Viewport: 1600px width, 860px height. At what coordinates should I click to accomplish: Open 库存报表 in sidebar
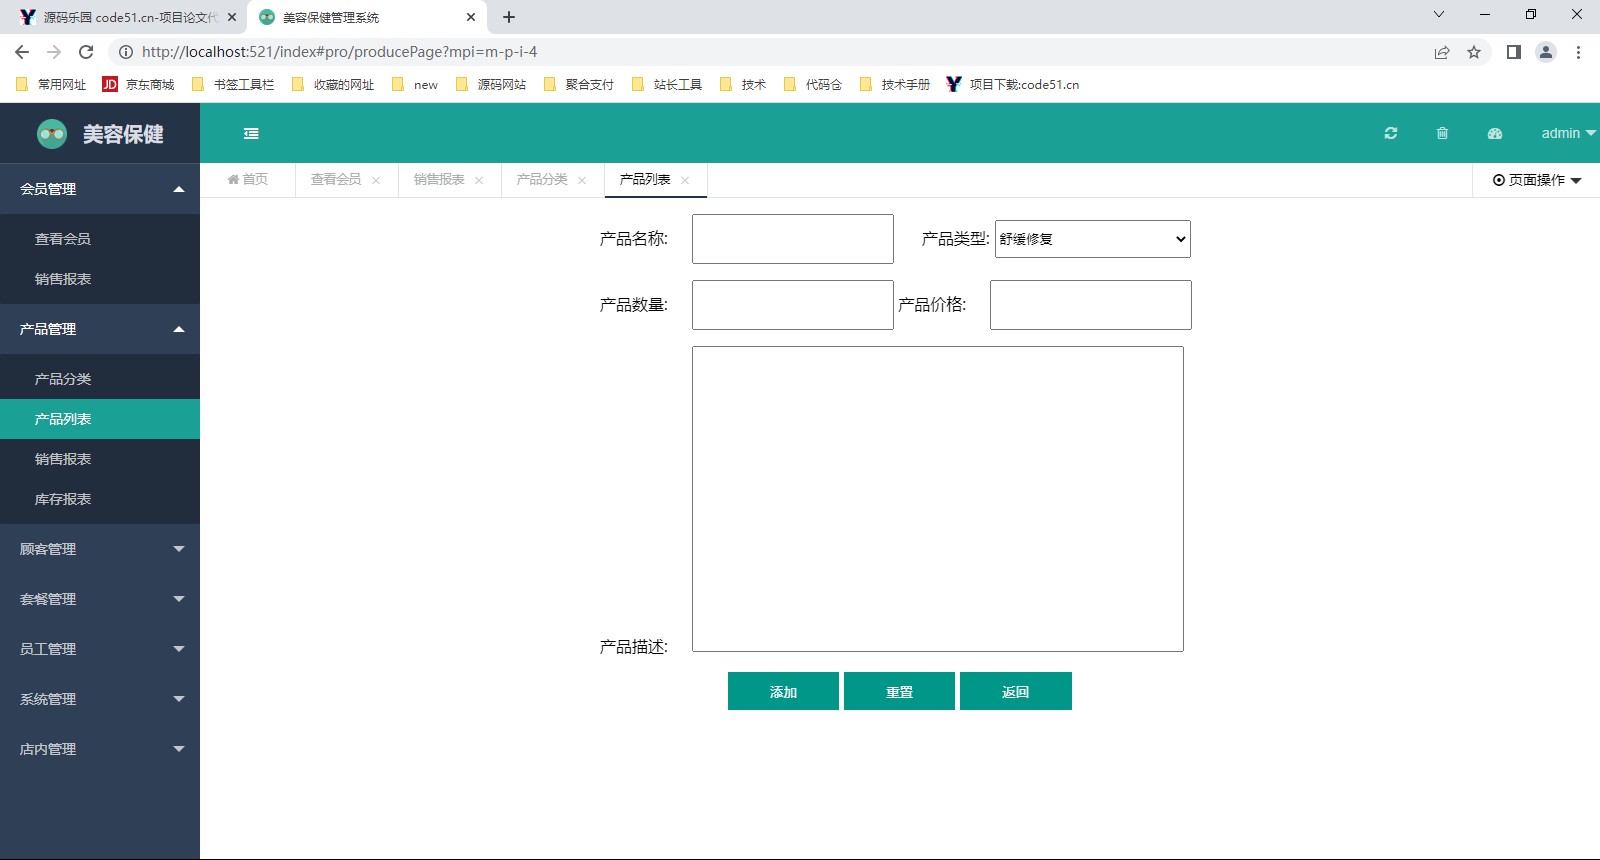tap(100, 499)
